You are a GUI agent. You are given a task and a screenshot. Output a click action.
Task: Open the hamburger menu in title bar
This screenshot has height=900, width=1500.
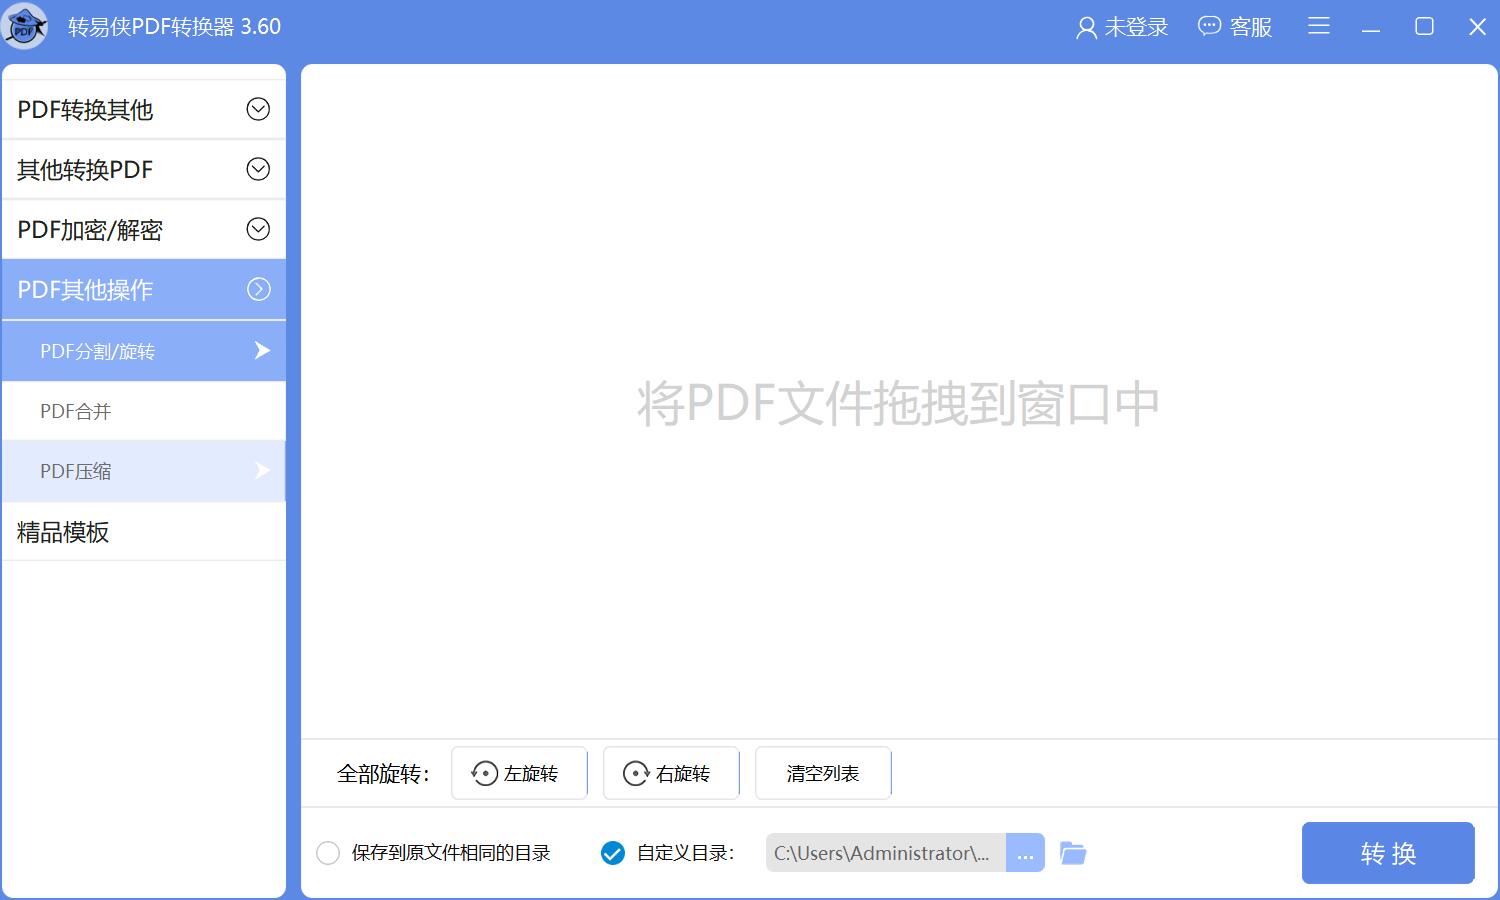[1318, 27]
